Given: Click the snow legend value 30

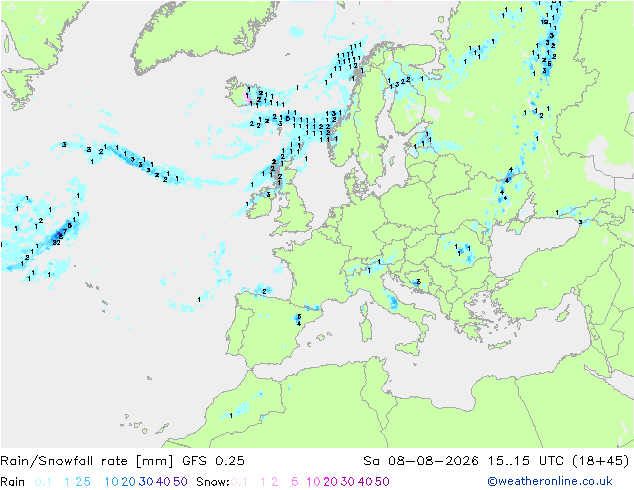Looking at the screenshot, I should point(348,482).
